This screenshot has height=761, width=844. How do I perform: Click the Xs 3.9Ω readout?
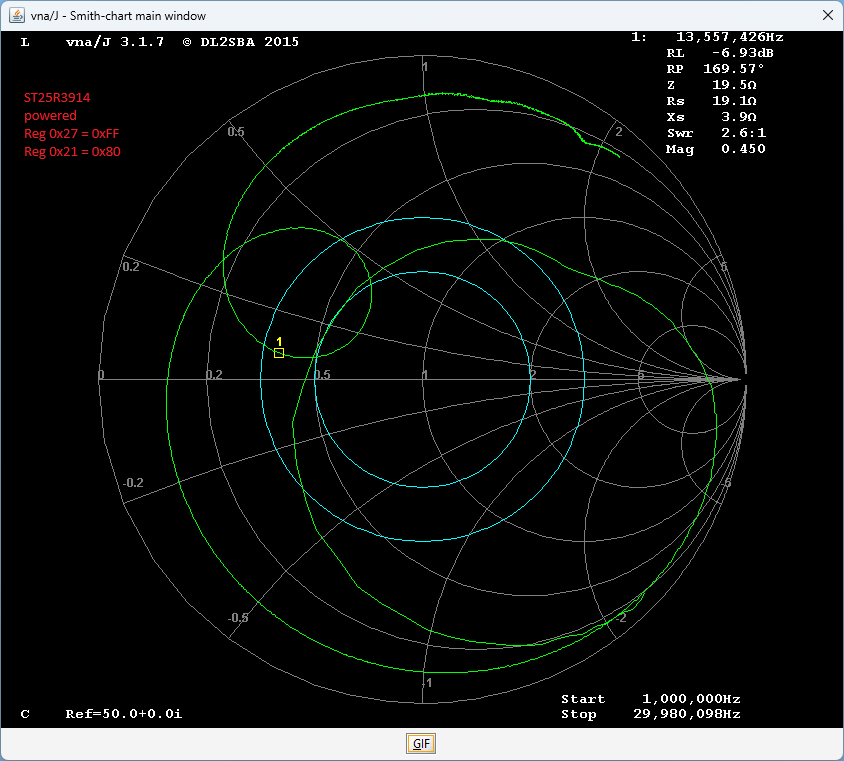tap(712, 117)
